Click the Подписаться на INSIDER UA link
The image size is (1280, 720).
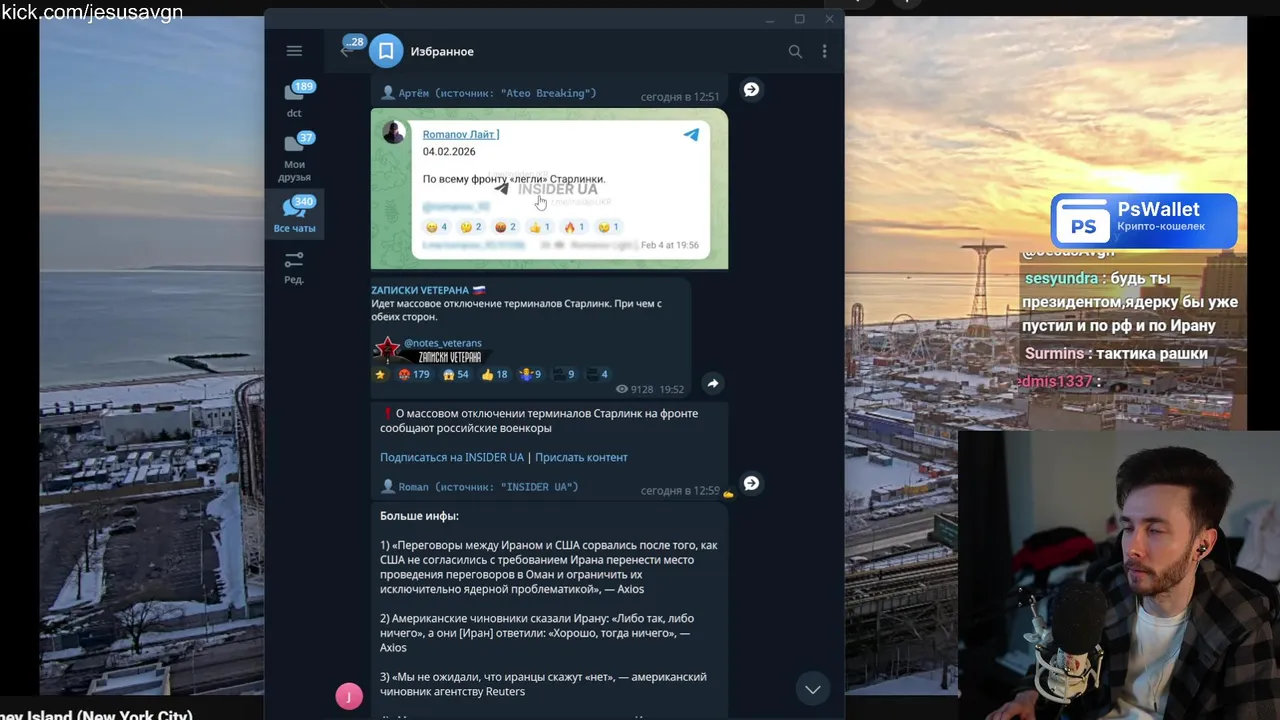(x=452, y=457)
